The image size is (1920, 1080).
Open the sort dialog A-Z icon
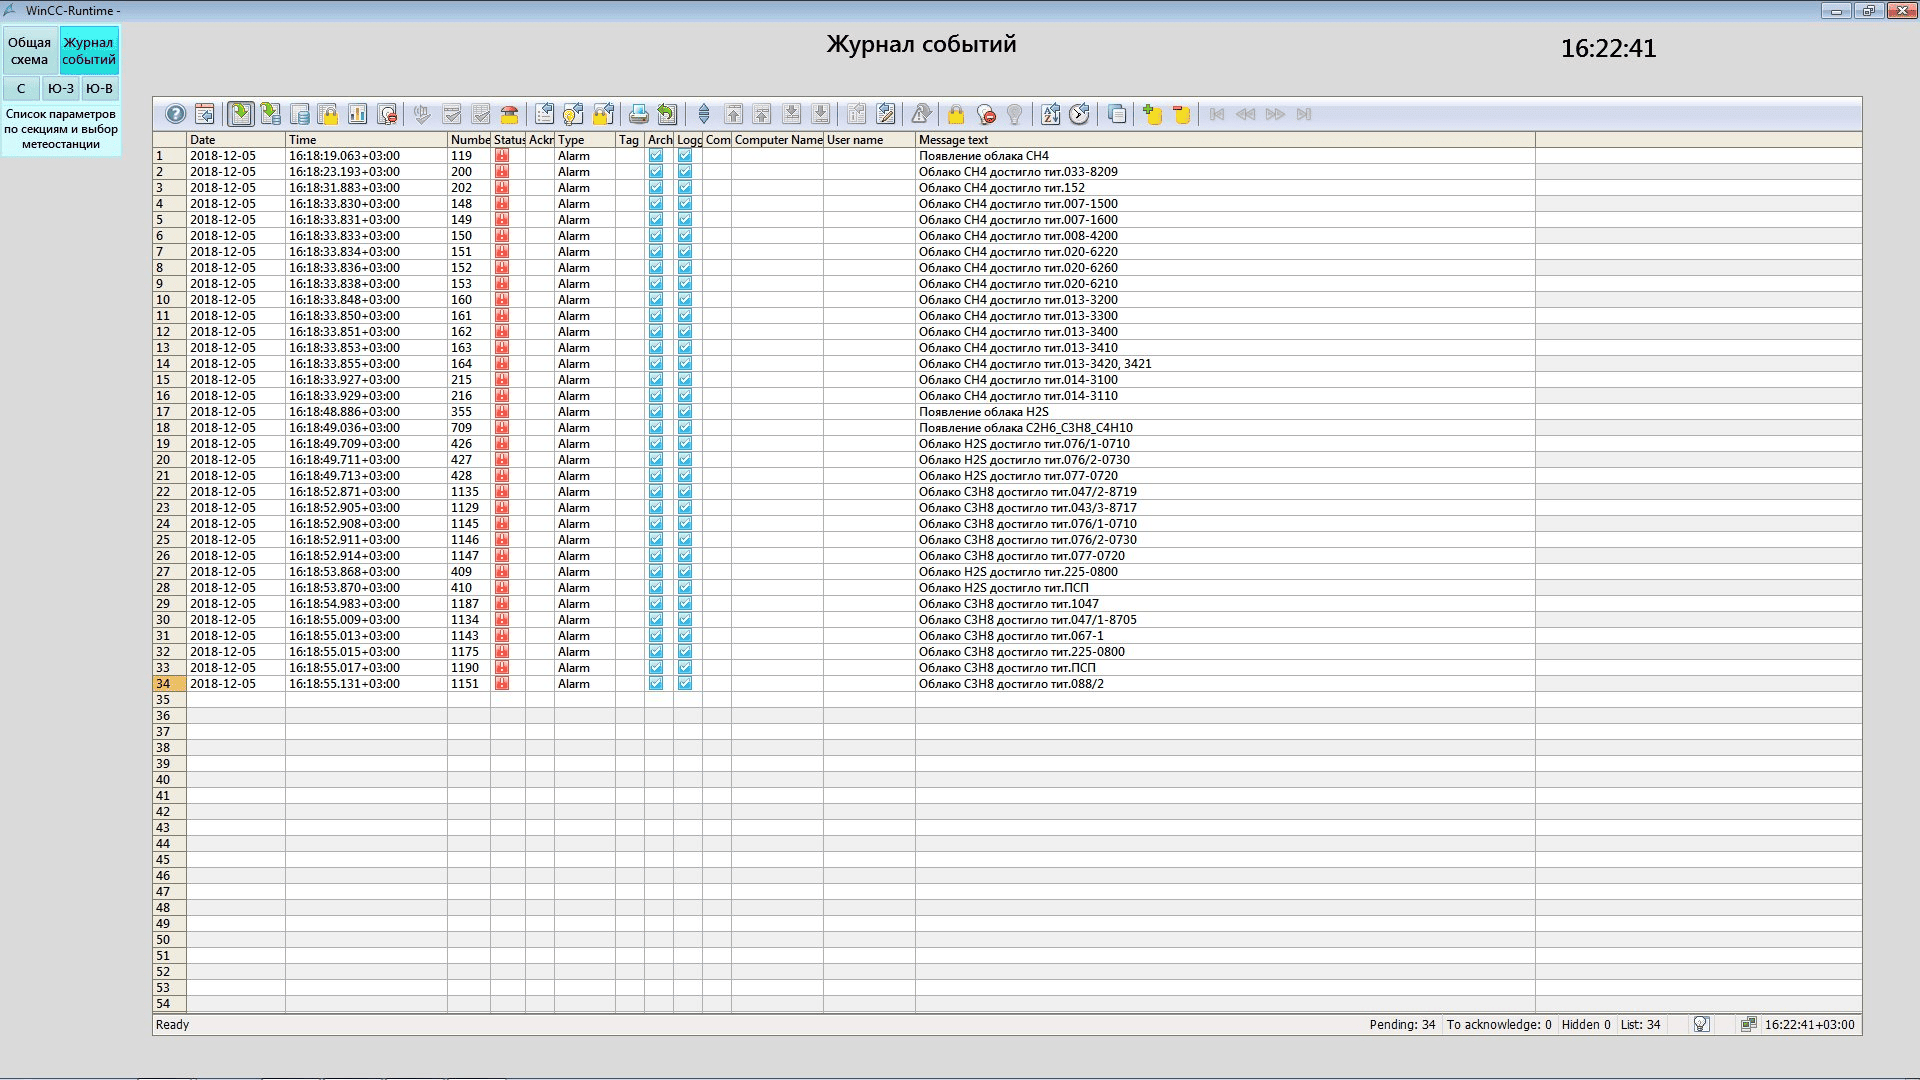[x=1050, y=114]
